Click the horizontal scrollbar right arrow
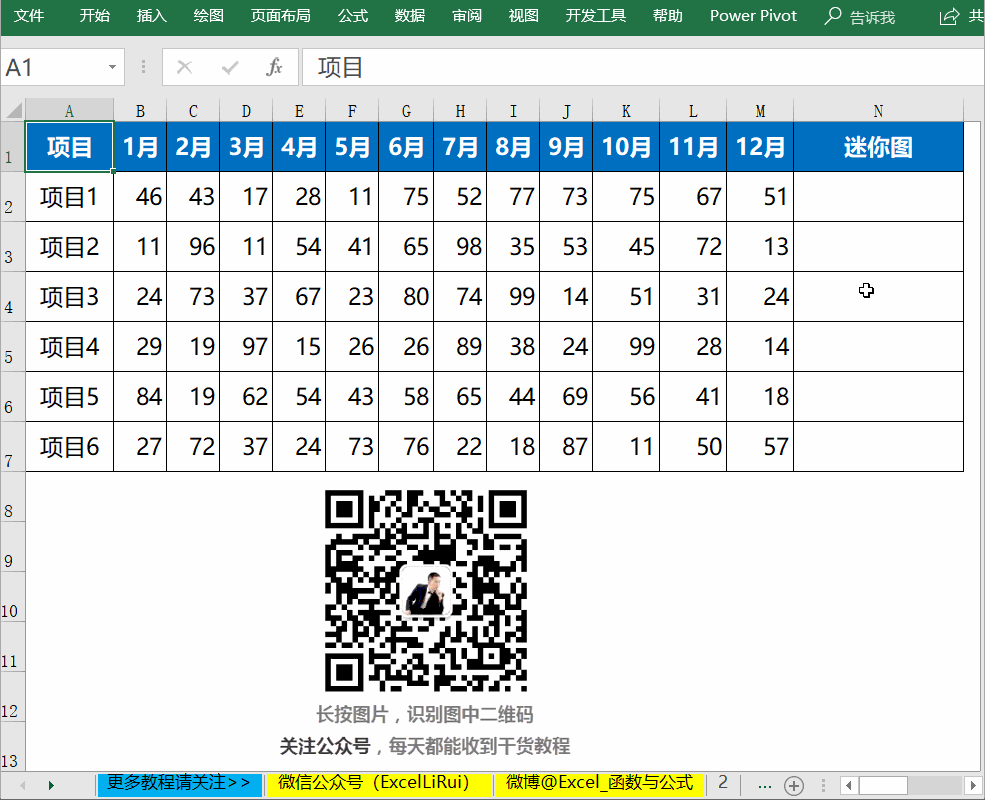This screenshot has width=985, height=800. pyautogui.click(x=972, y=786)
